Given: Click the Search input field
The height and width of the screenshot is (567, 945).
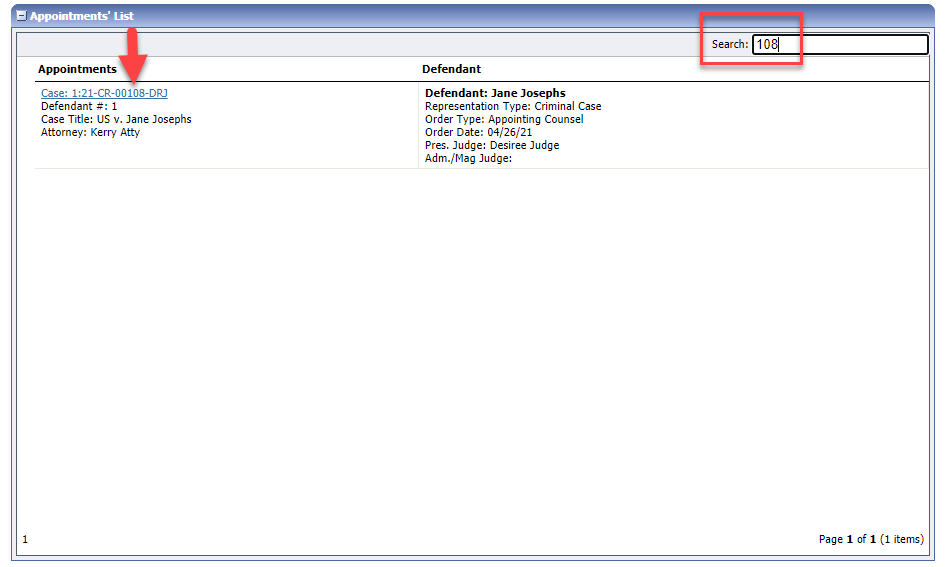Looking at the screenshot, I should (840, 44).
